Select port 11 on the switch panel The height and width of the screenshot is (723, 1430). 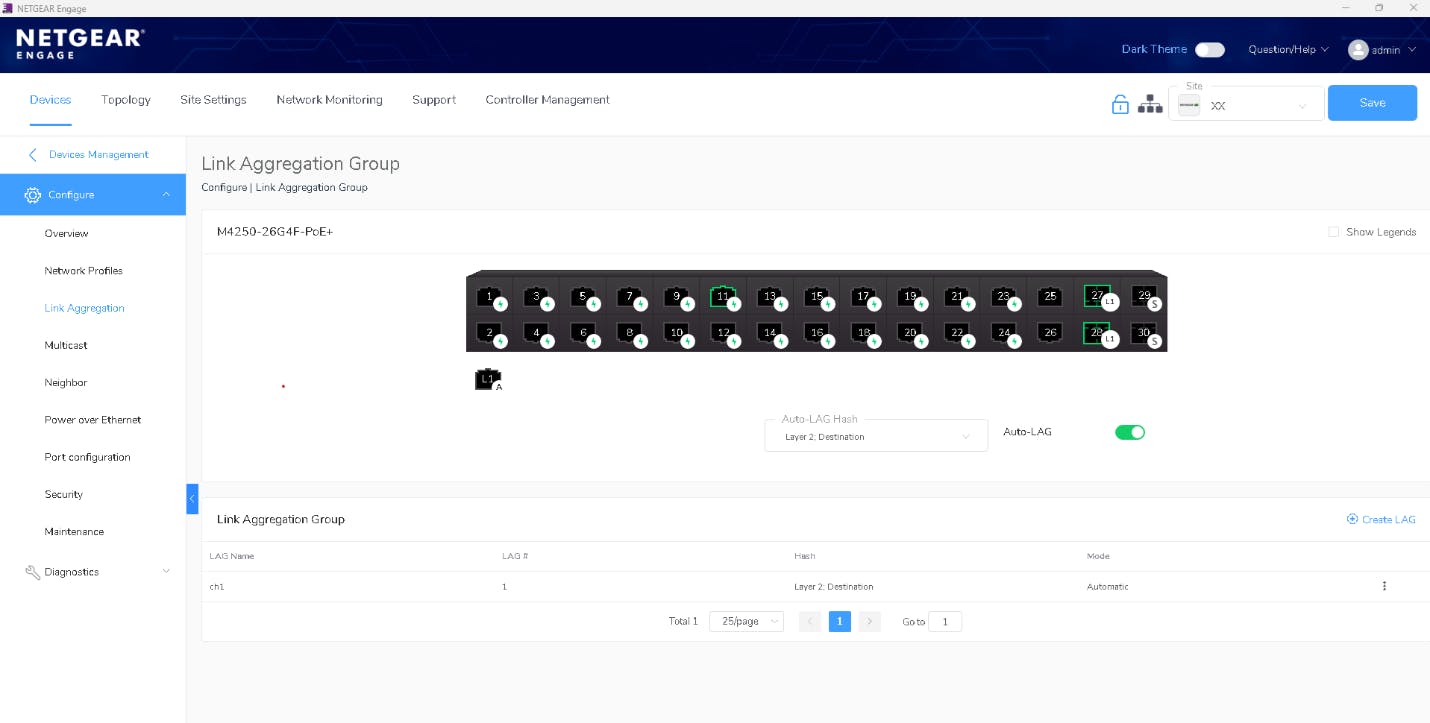(x=722, y=297)
